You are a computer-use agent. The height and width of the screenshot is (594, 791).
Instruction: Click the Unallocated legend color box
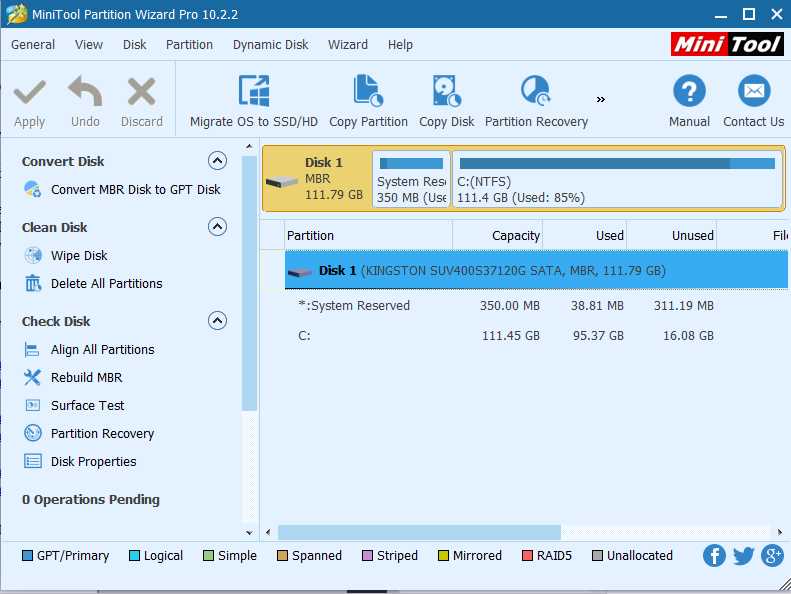pyautogui.click(x=597, y=556)
